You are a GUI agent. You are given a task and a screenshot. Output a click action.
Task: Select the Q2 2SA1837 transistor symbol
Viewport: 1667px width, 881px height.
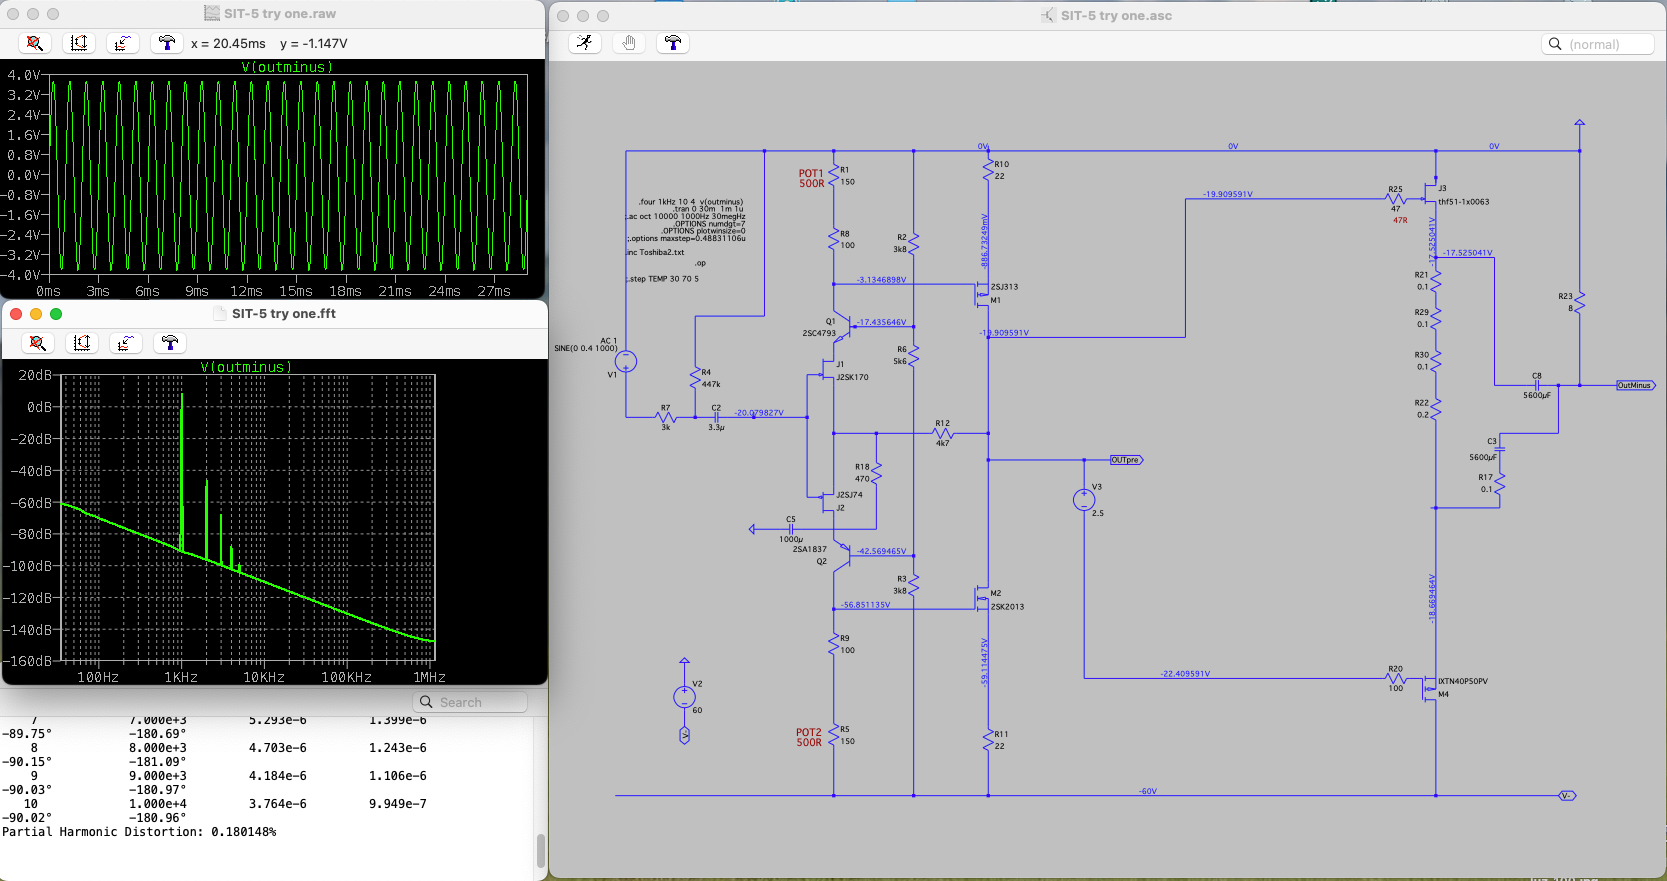[x=843, y=554]
